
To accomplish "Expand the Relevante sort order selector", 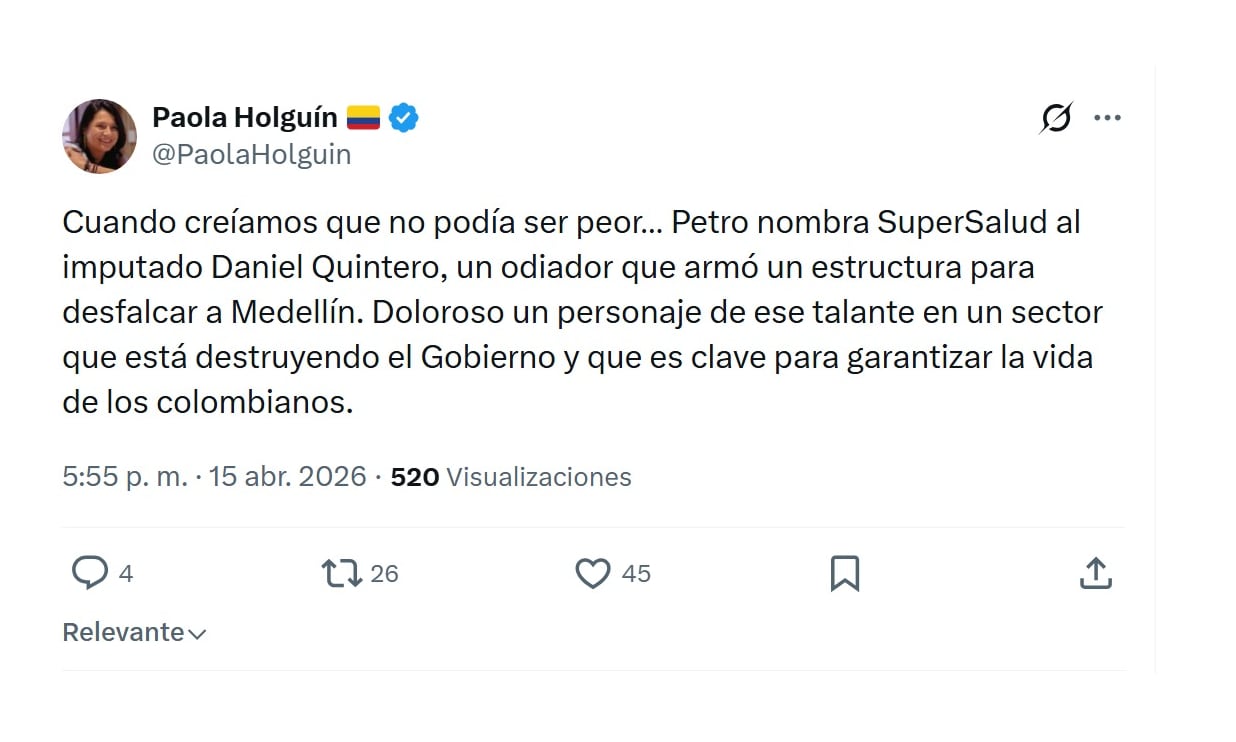I will [134, 632].
